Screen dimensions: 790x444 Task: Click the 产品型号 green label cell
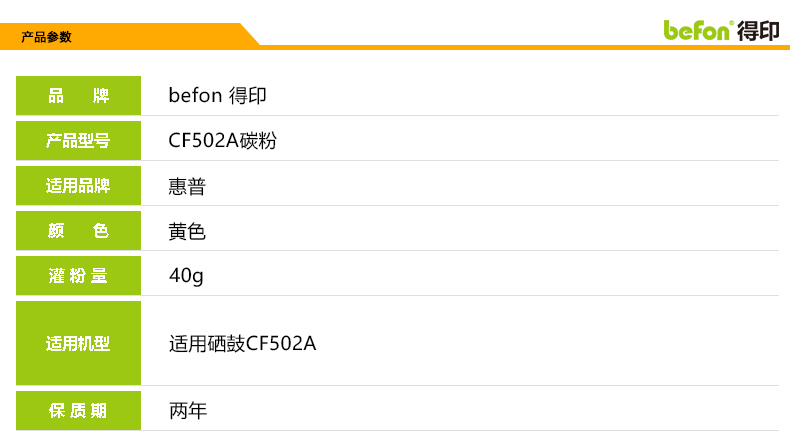point(78,141)
